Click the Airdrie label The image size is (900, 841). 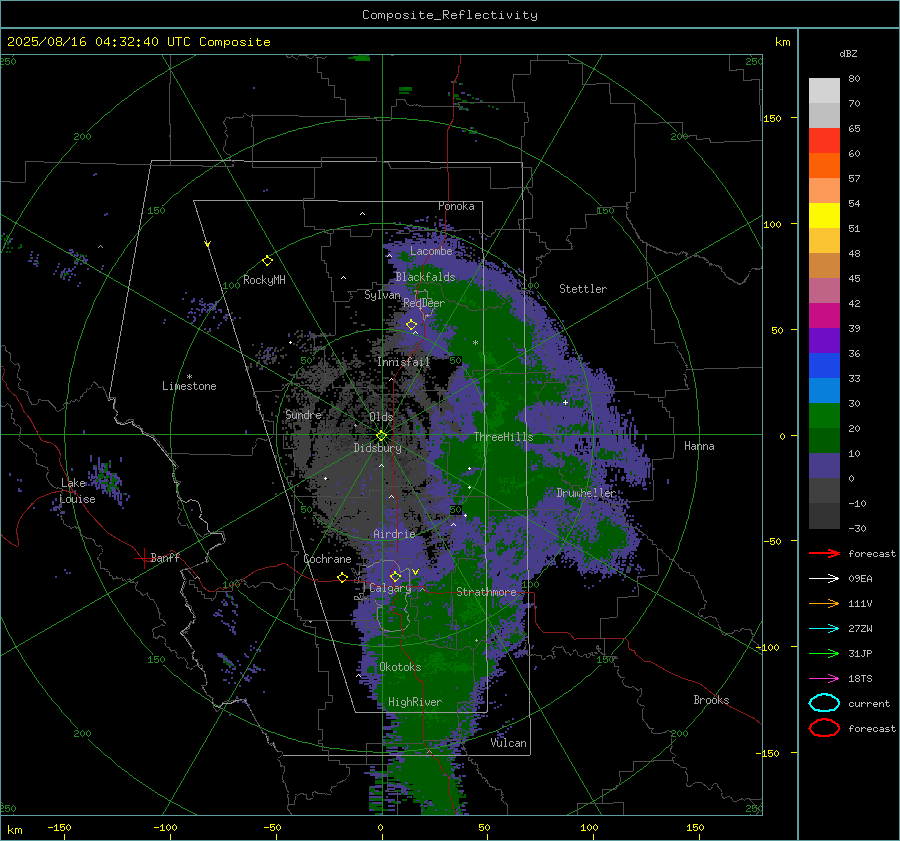coord(394,534)
